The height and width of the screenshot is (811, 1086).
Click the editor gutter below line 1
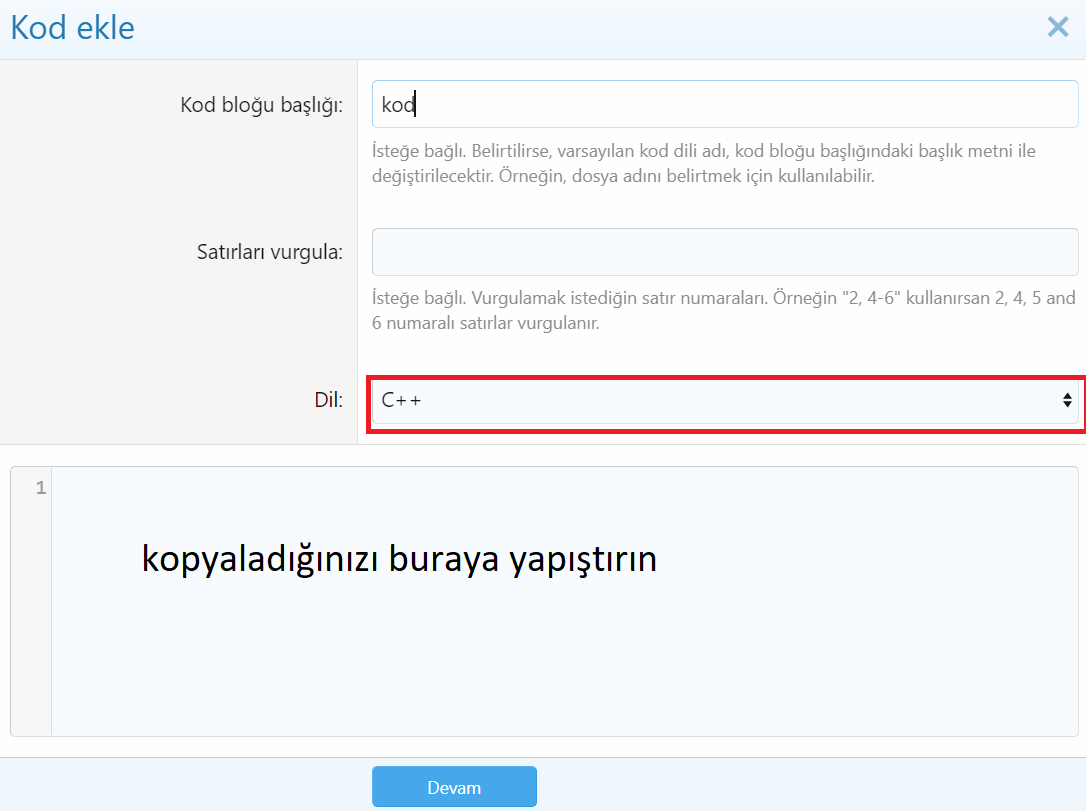(x=31, y=620)
